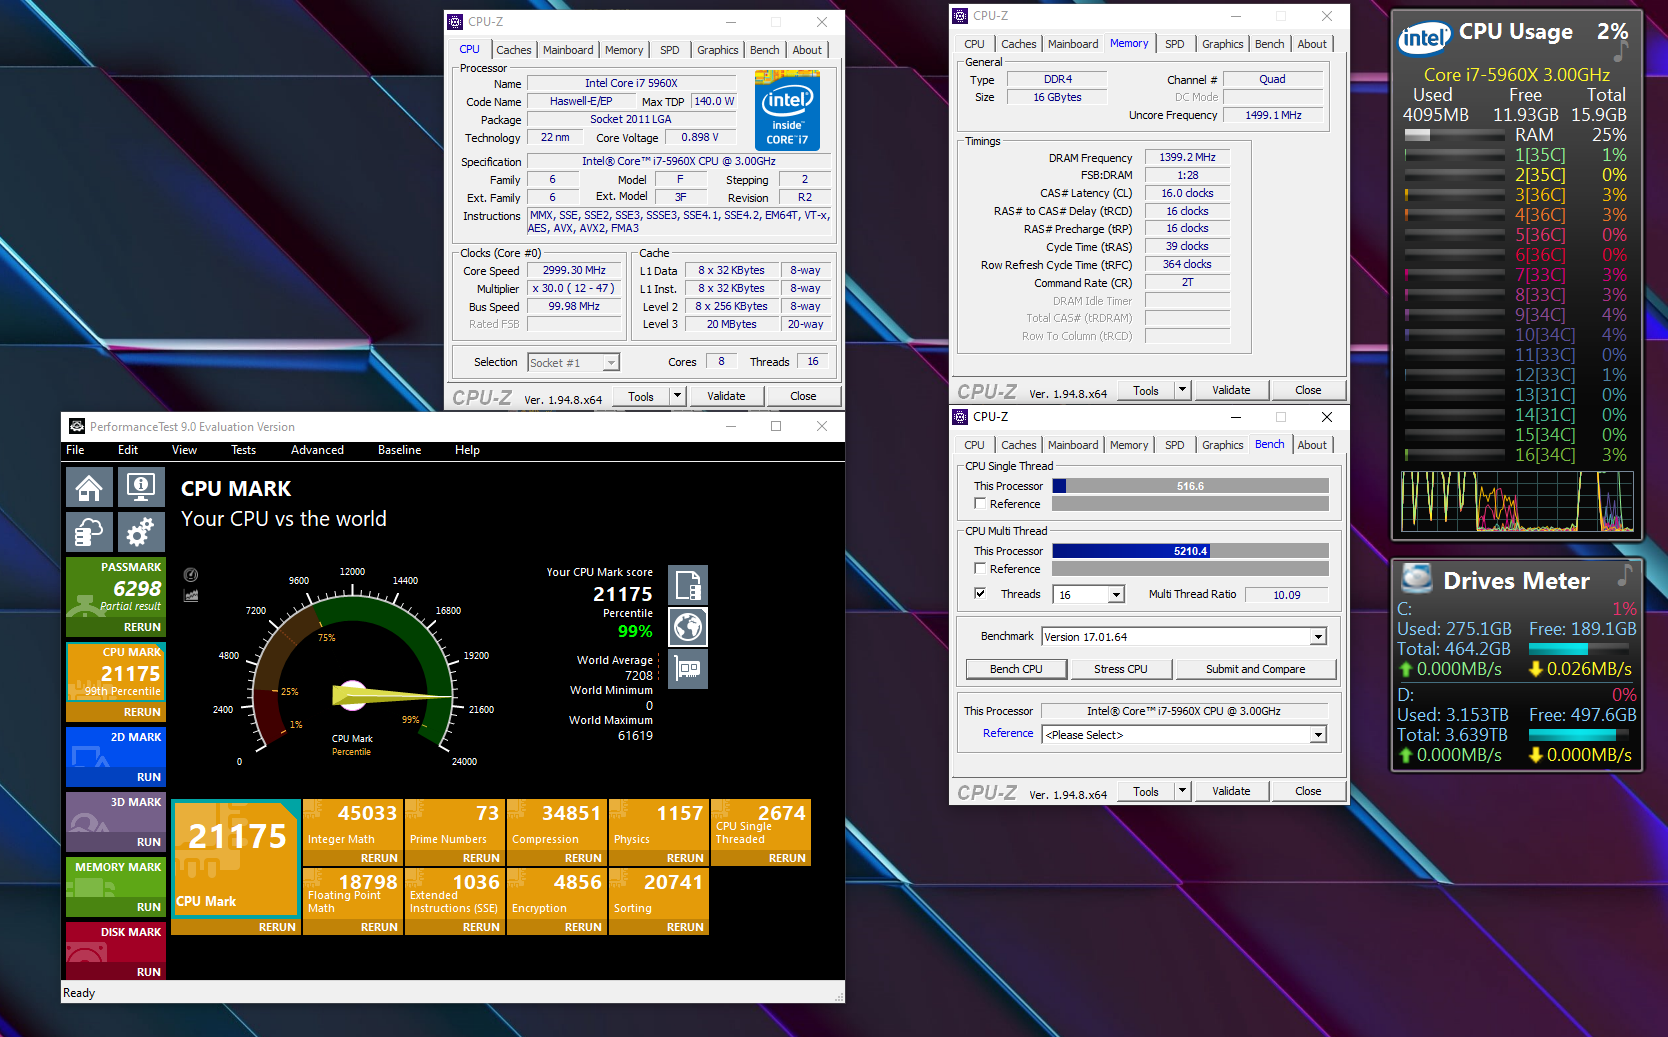This screenshot has width=1668, height=1037.
Task: Enable Reference checkbox under CPU Single Thread
Action: pos(980,504)
